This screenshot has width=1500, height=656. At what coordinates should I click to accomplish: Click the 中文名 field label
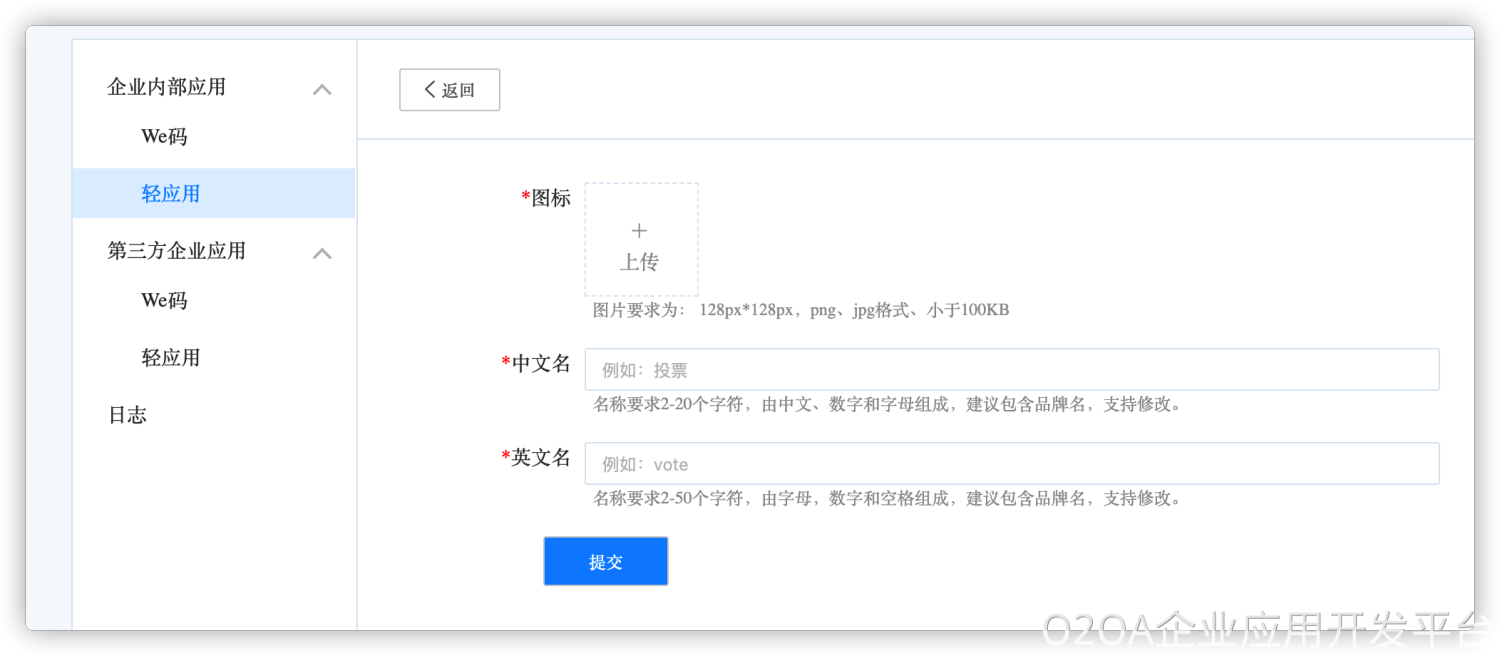click(x=540, y=364)
